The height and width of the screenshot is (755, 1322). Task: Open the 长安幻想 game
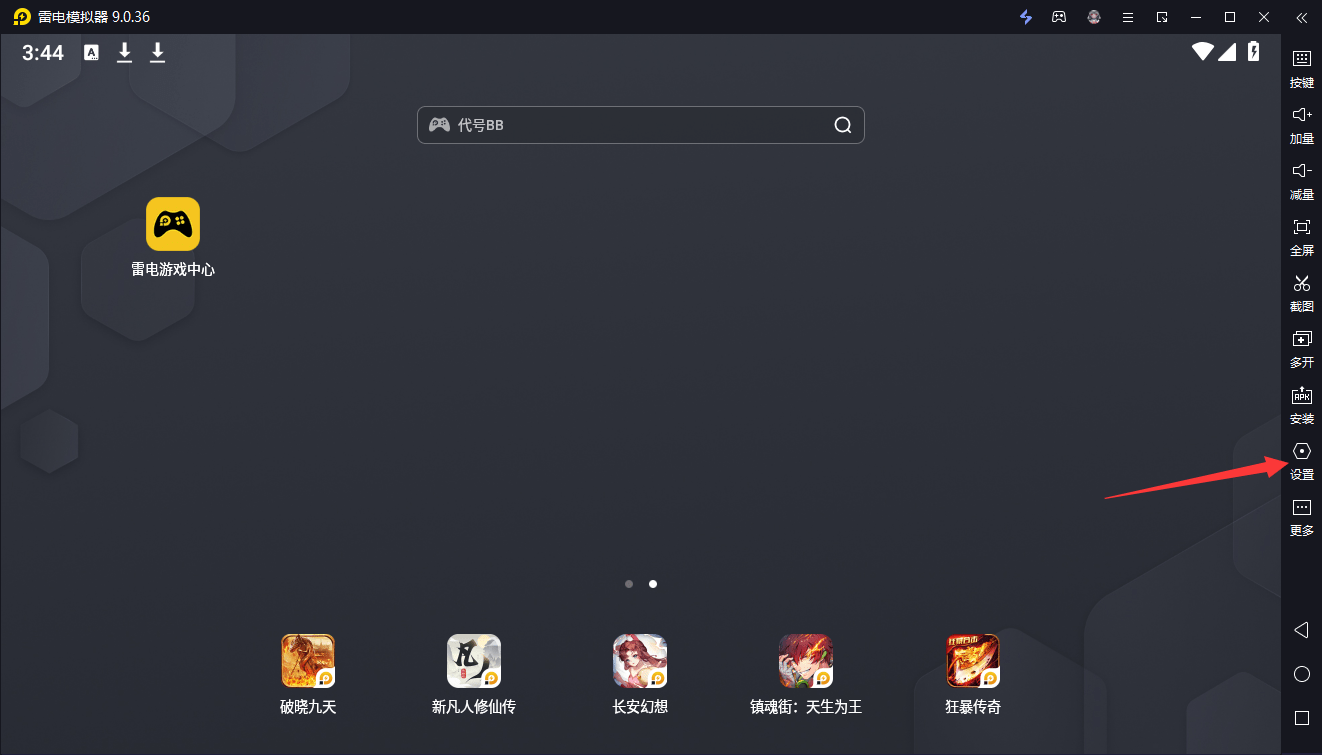(x=640, y=661)
